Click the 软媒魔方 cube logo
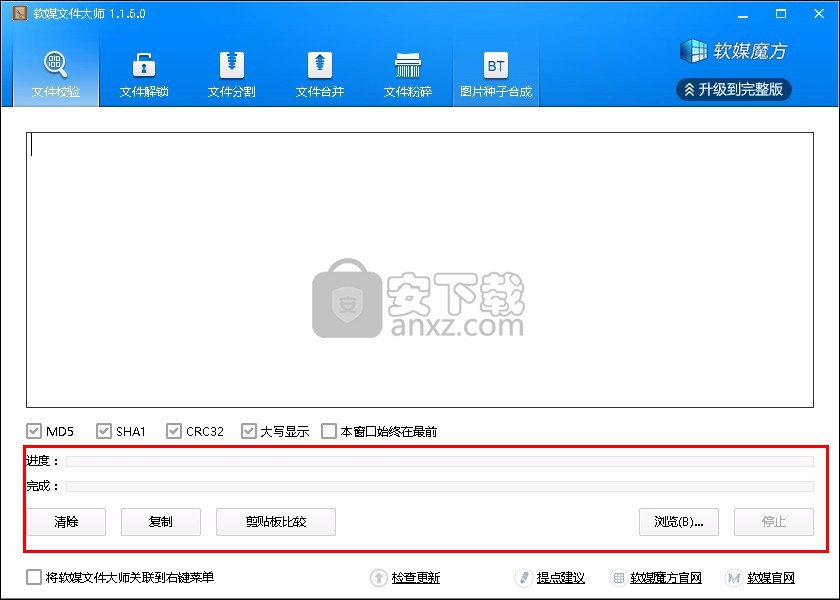Viewport: 840px width, 600px height. coord(693,51)
